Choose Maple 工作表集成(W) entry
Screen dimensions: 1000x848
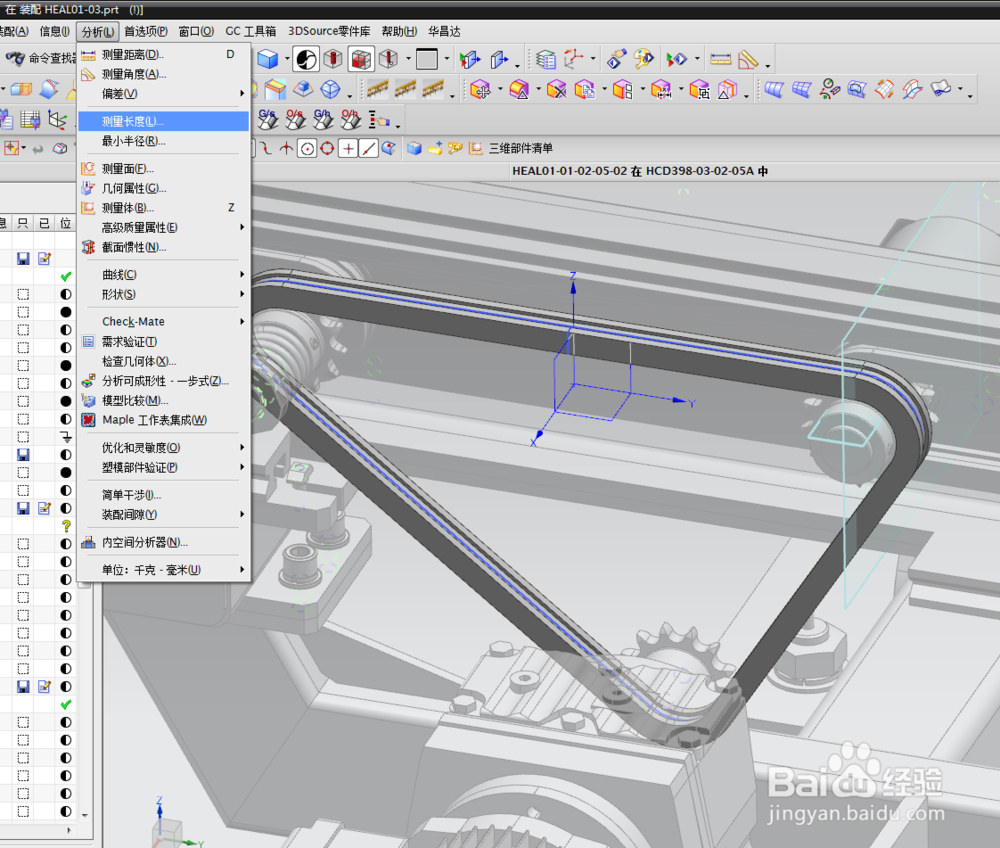coord(163,420)
